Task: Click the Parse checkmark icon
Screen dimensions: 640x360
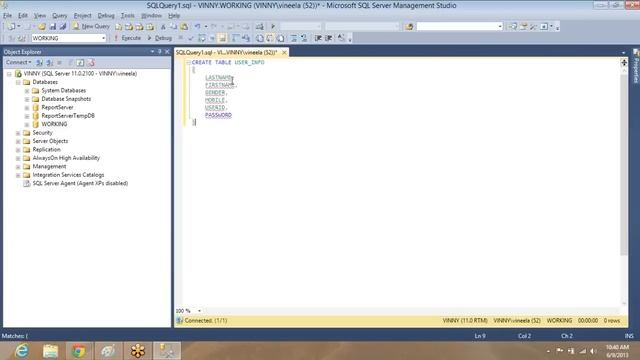Action: 191,38
